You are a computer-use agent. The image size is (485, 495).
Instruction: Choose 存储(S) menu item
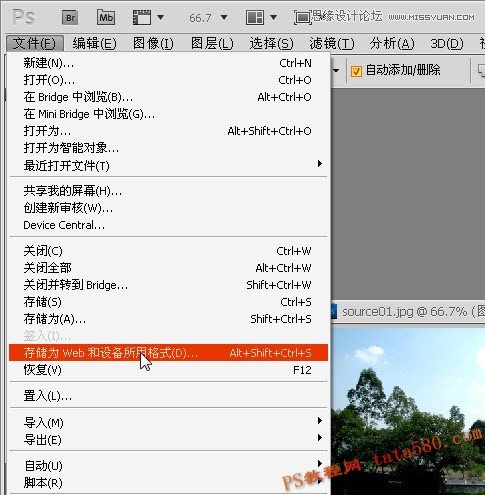tap(168, 302)
